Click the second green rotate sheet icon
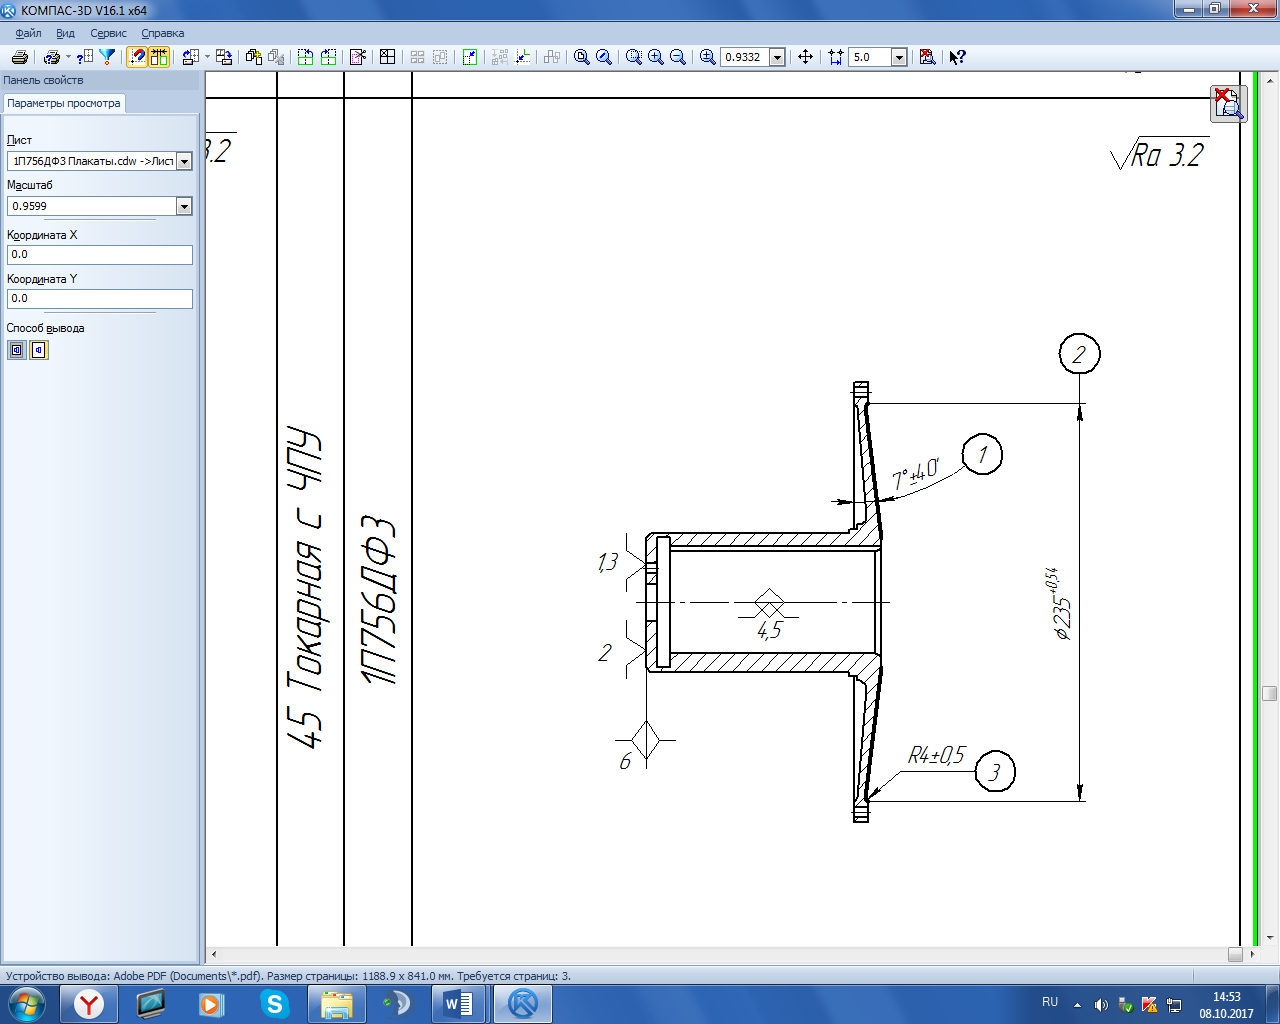Image resolution: width=1280 pixels, height=1024 pixels. point(328,57)
